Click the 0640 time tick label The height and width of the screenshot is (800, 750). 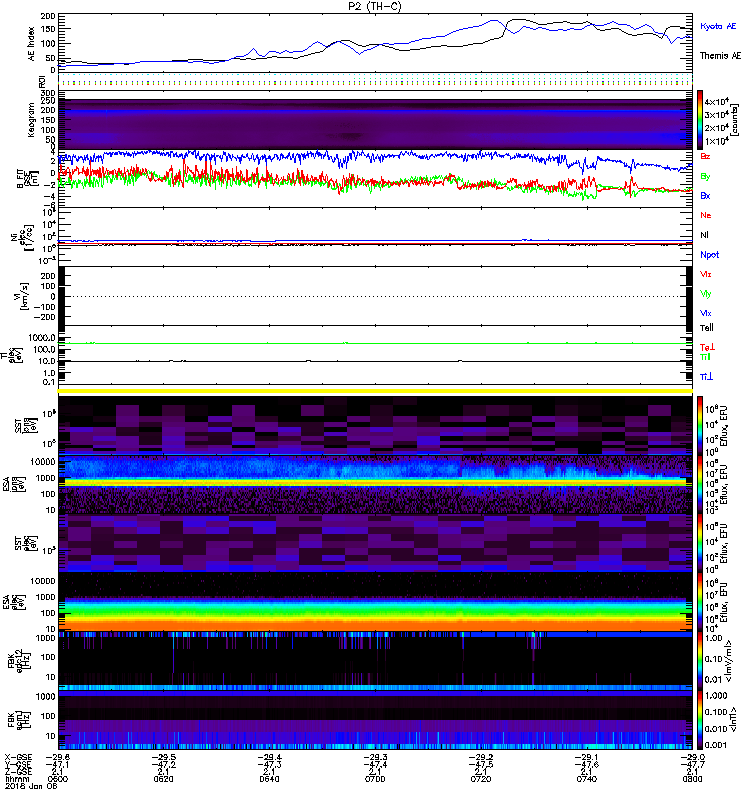coord(269,779)
